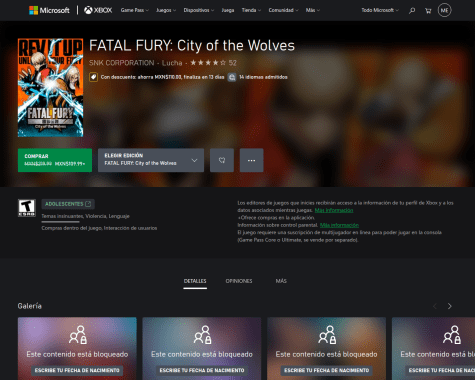Click the Lucha genre link
The height and width of the screenshot is (380, 475).
[172, 63]
